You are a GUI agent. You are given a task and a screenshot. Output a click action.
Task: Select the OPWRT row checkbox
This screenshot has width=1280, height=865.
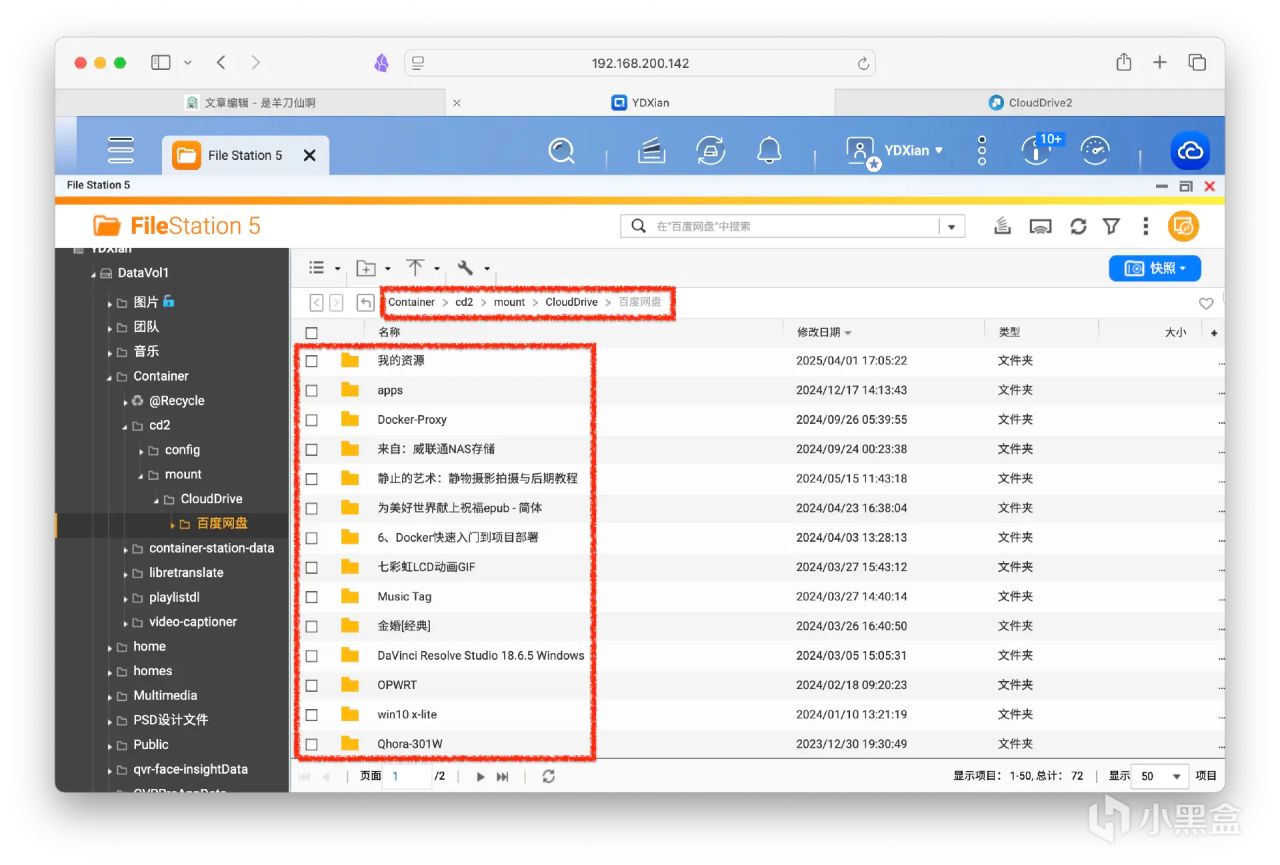[x=312, y=686]
